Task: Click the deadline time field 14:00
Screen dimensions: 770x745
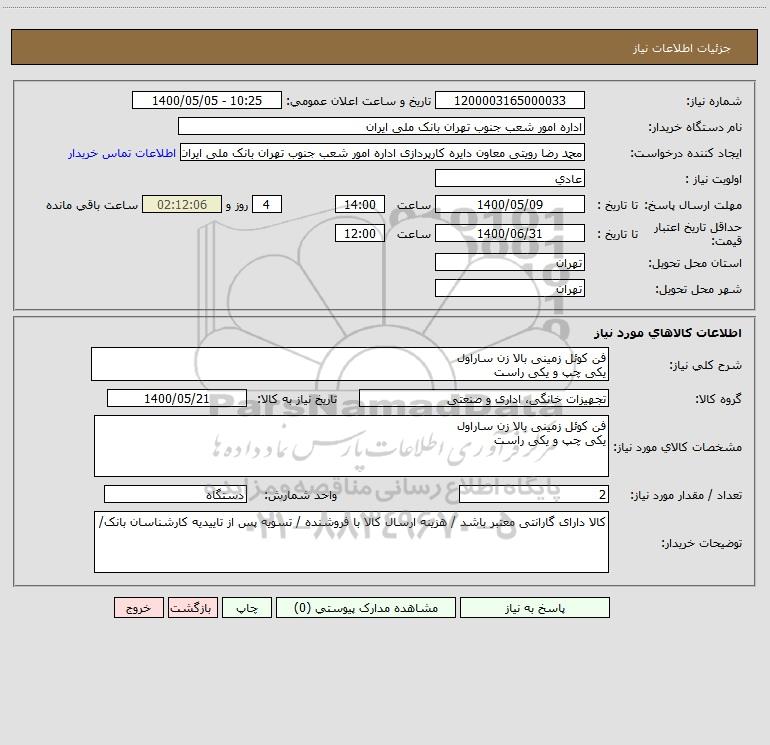Action: coord(359,204)
